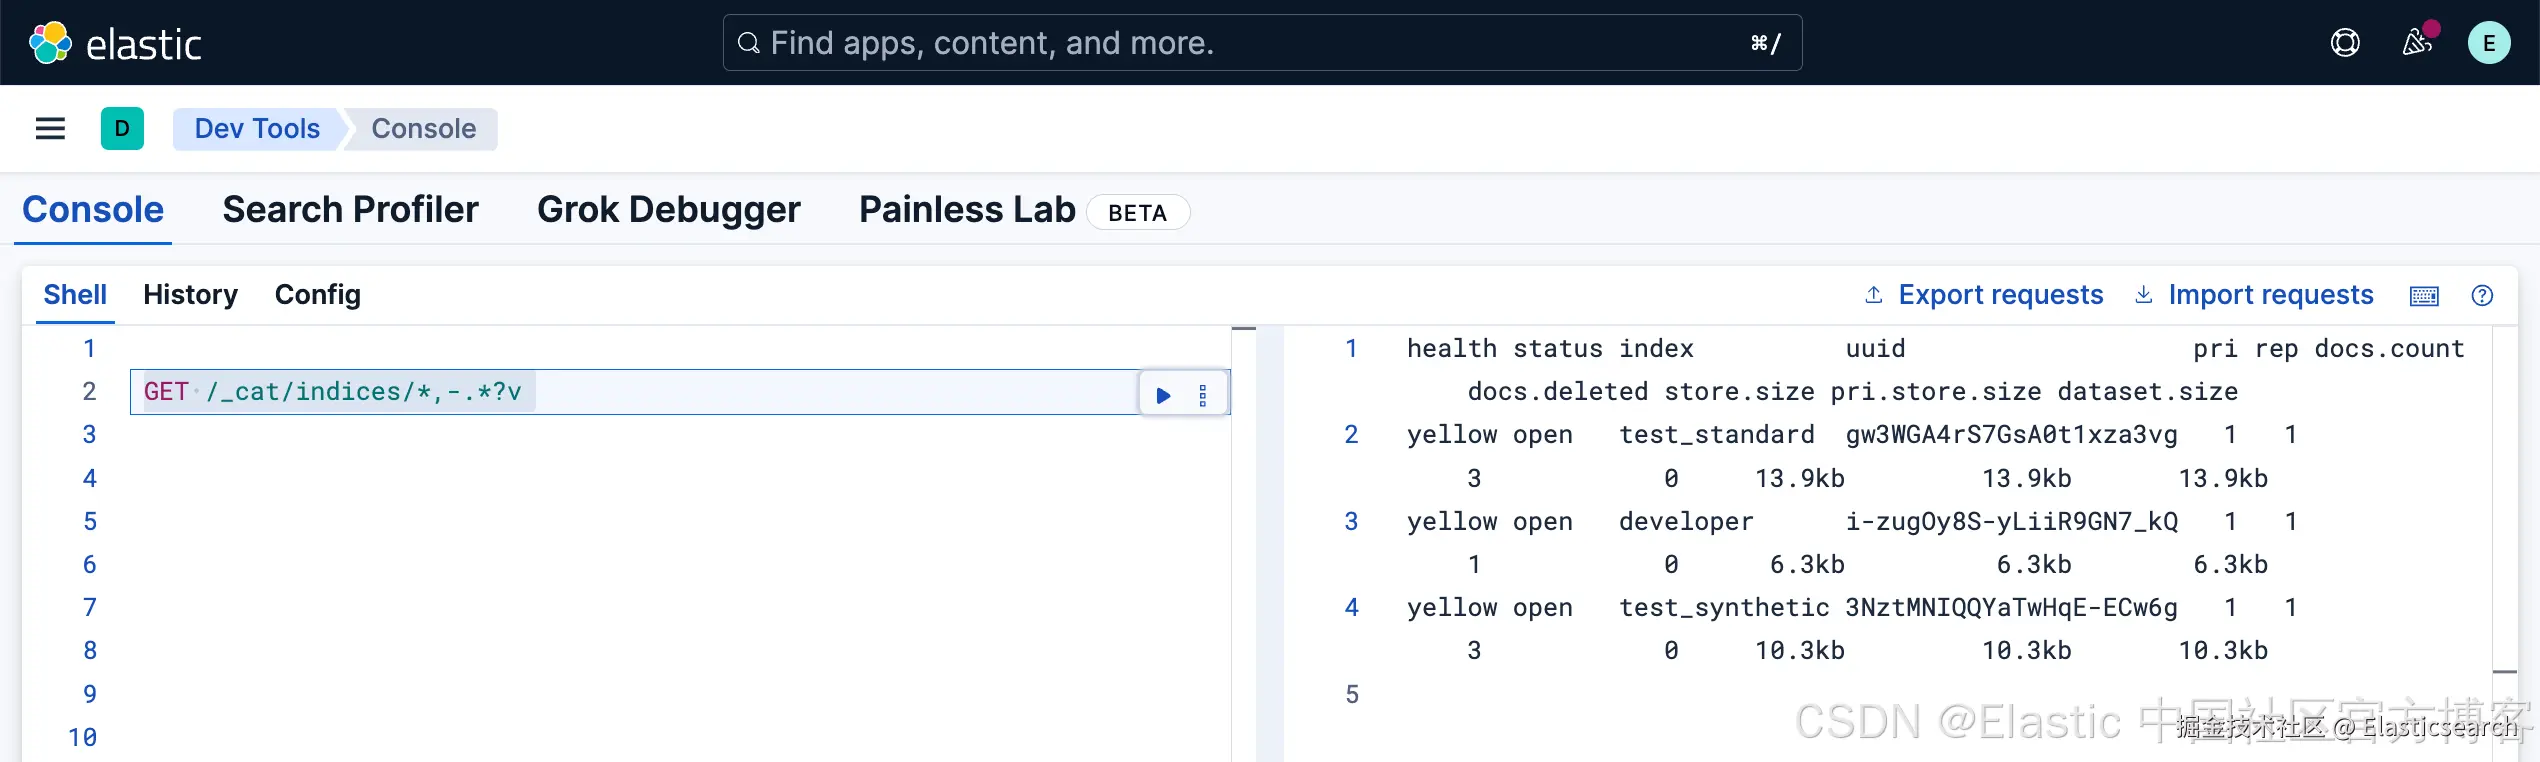Image resolution: width=2540 pixels, height=762 pixels.
Task: Click the Elastic logo
Action: click(x=115, y=43)
